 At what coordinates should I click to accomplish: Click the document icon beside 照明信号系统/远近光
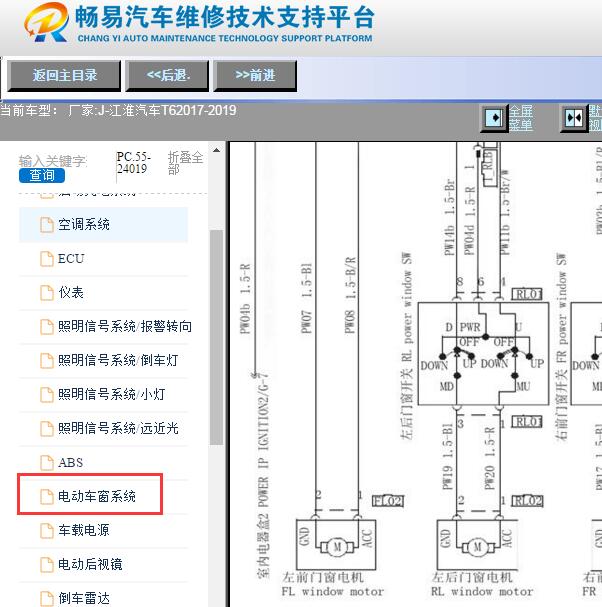point(47,429)
